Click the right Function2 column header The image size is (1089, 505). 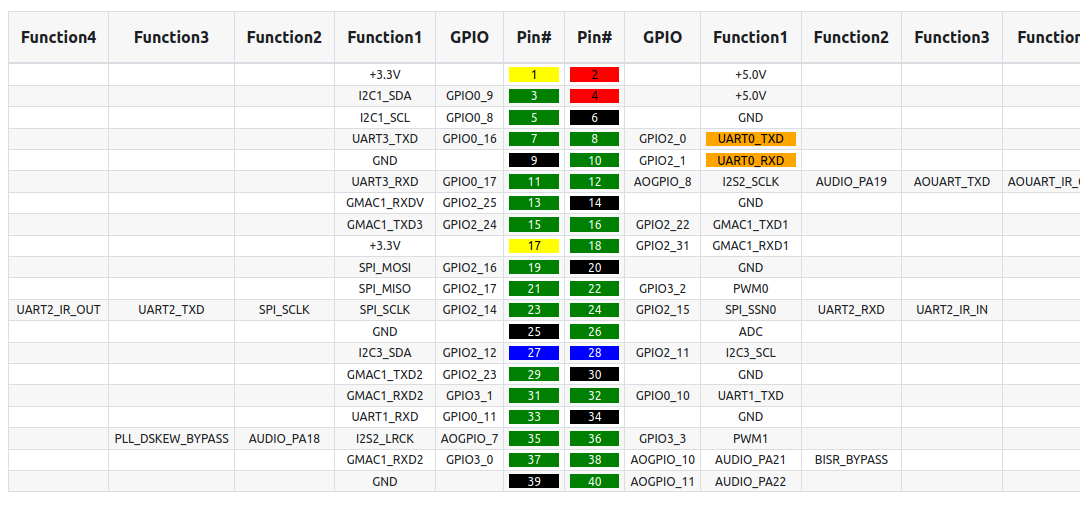point(851,38)
